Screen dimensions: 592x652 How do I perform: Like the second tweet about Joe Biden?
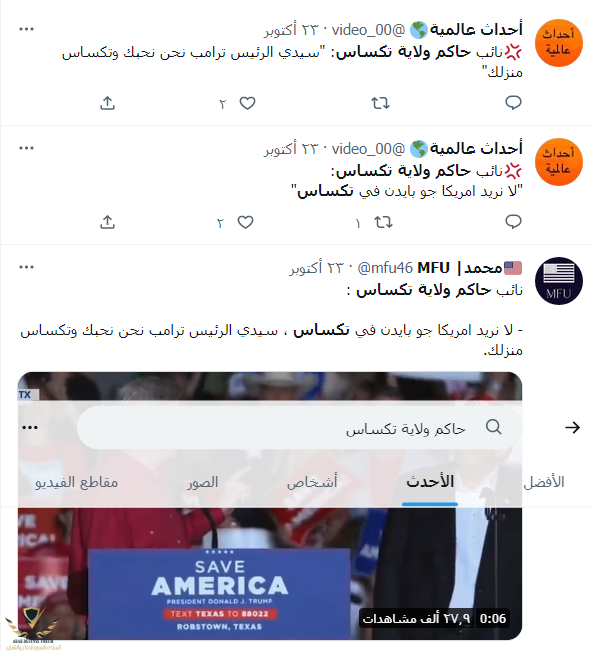click(245, 222)
